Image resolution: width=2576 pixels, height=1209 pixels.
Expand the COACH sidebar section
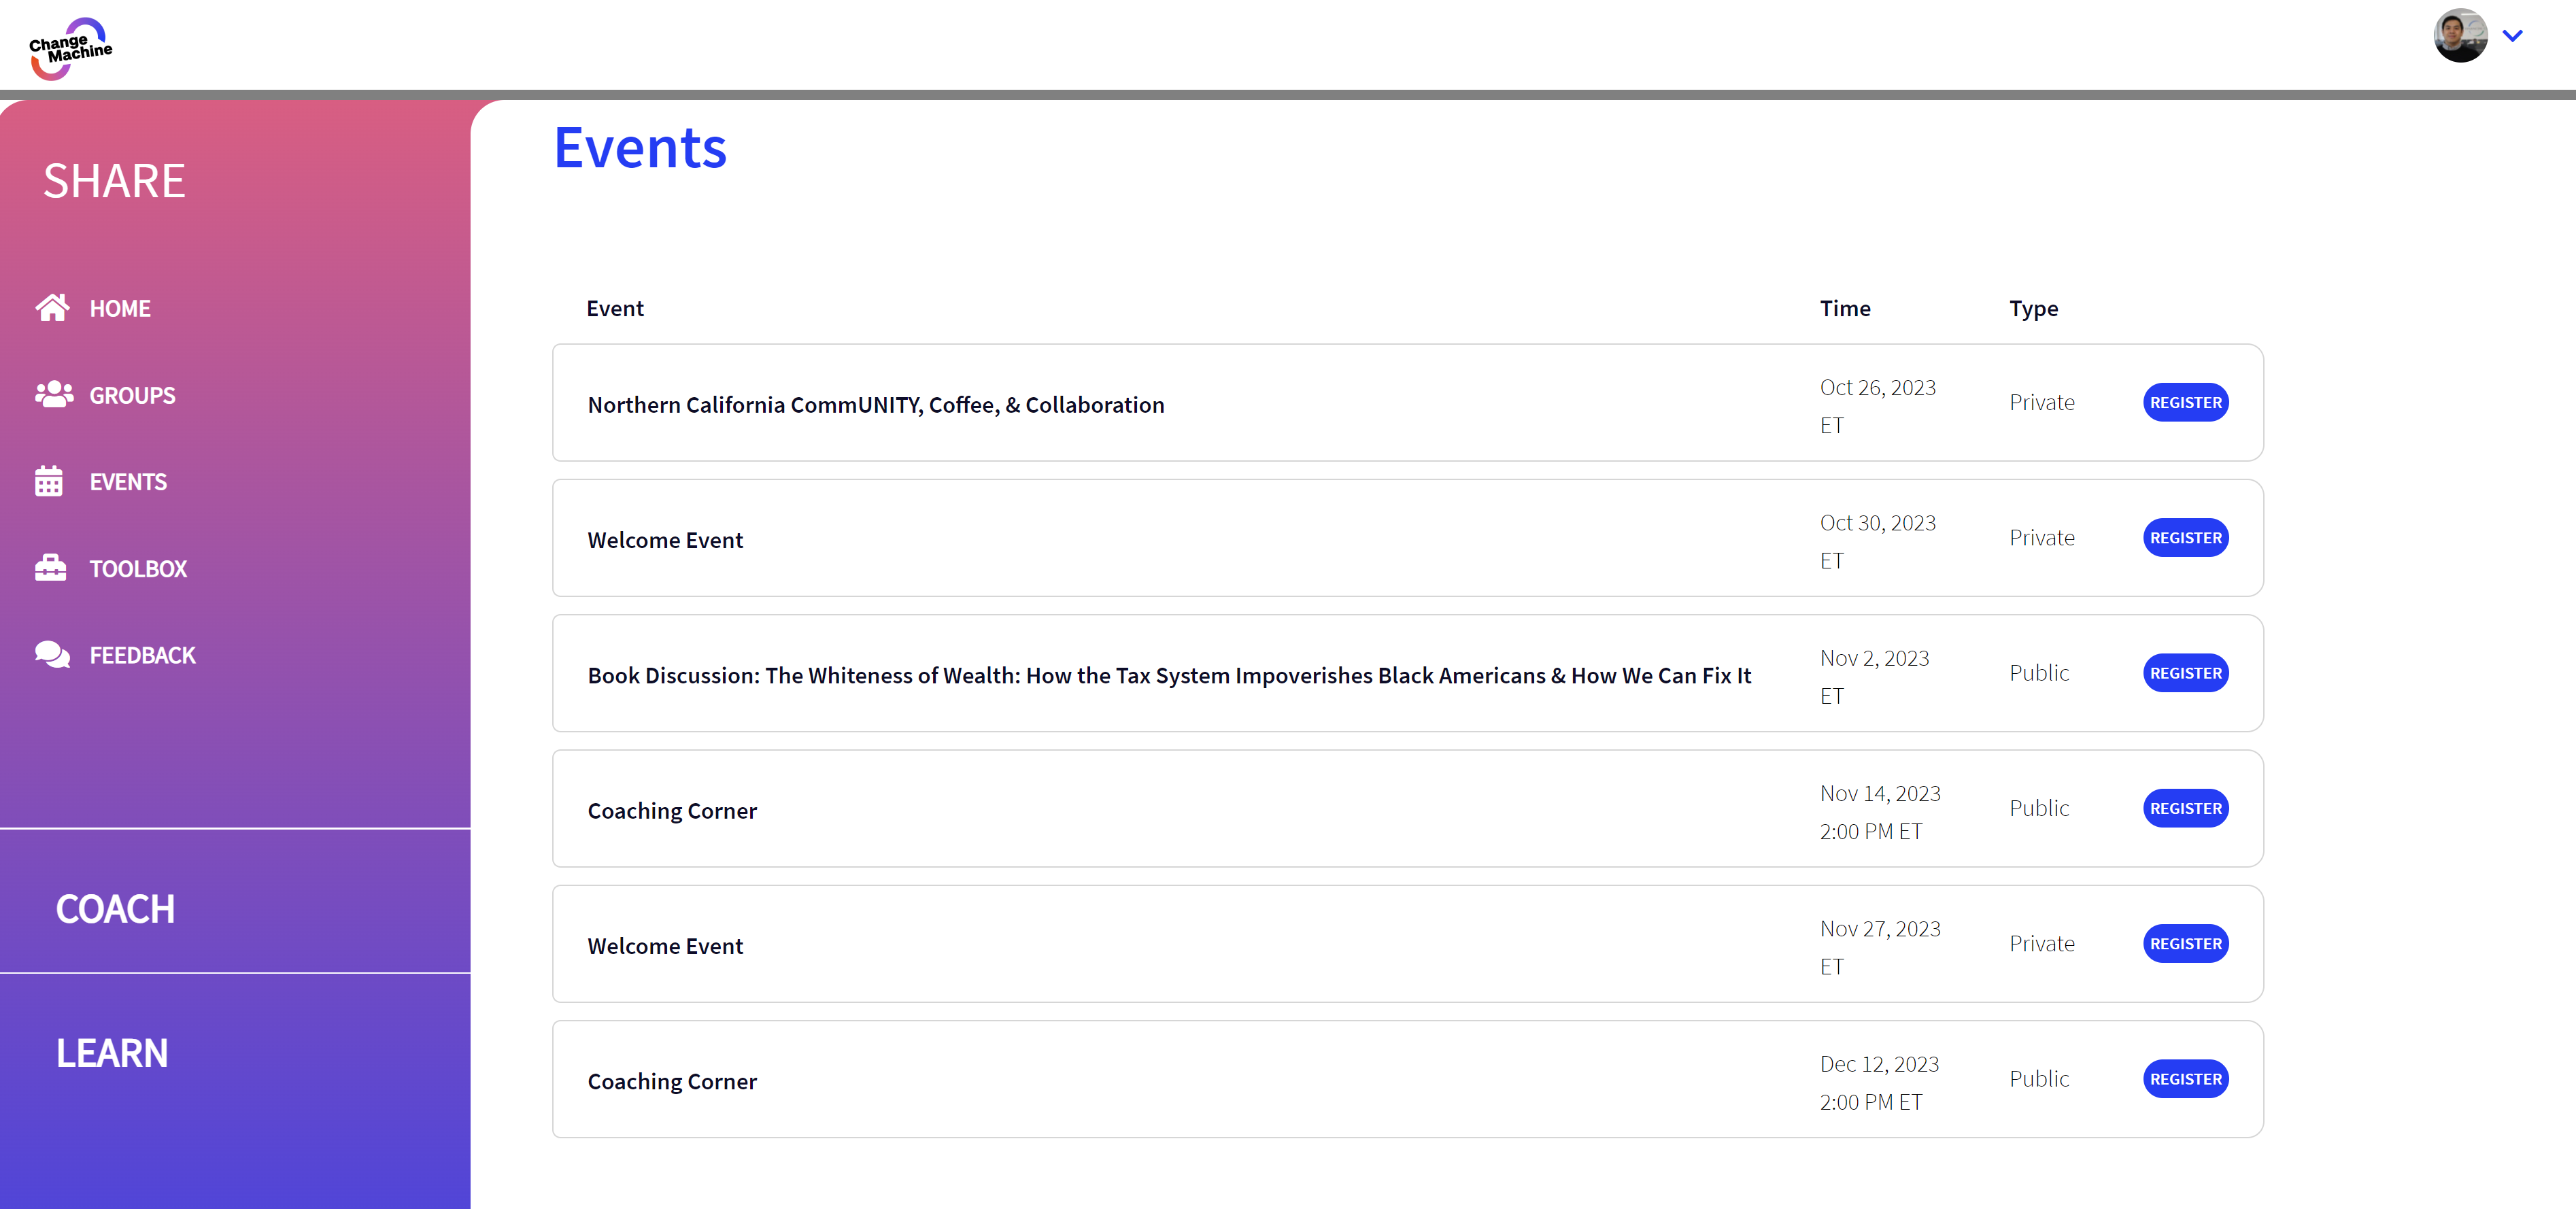pyautogui.click(x=115, y=908)
